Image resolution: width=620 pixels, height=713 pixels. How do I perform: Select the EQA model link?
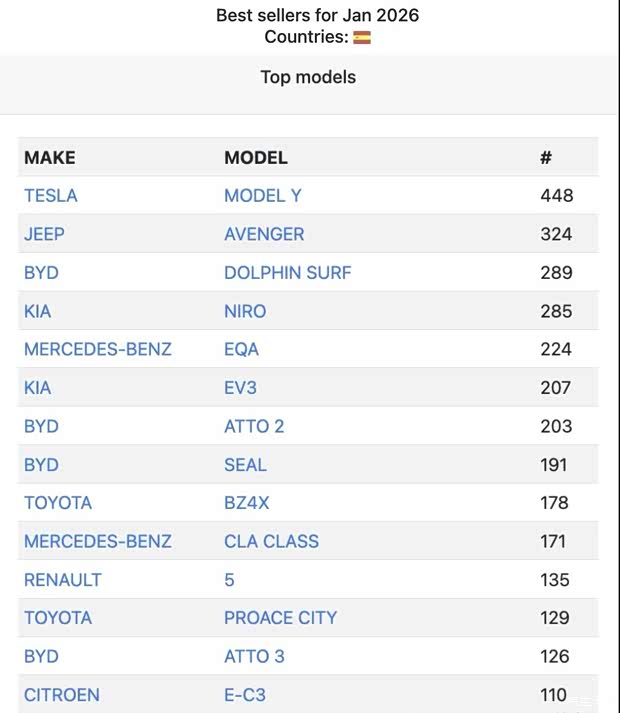tap(241, 349)
